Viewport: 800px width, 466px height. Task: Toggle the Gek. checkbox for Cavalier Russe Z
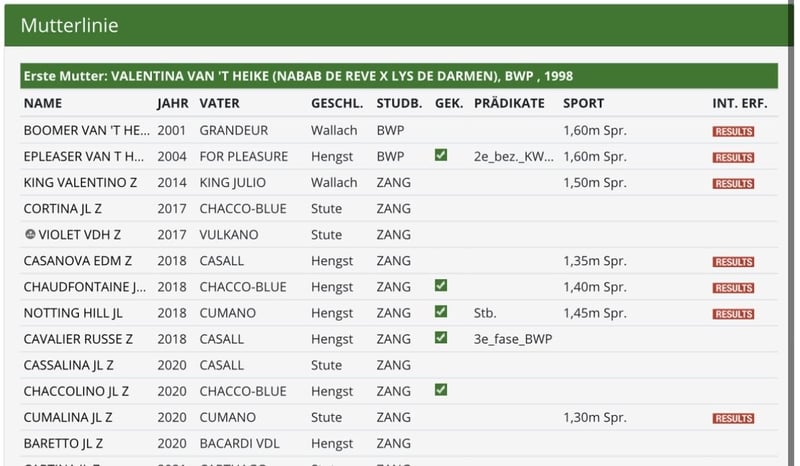click(441, 337)
